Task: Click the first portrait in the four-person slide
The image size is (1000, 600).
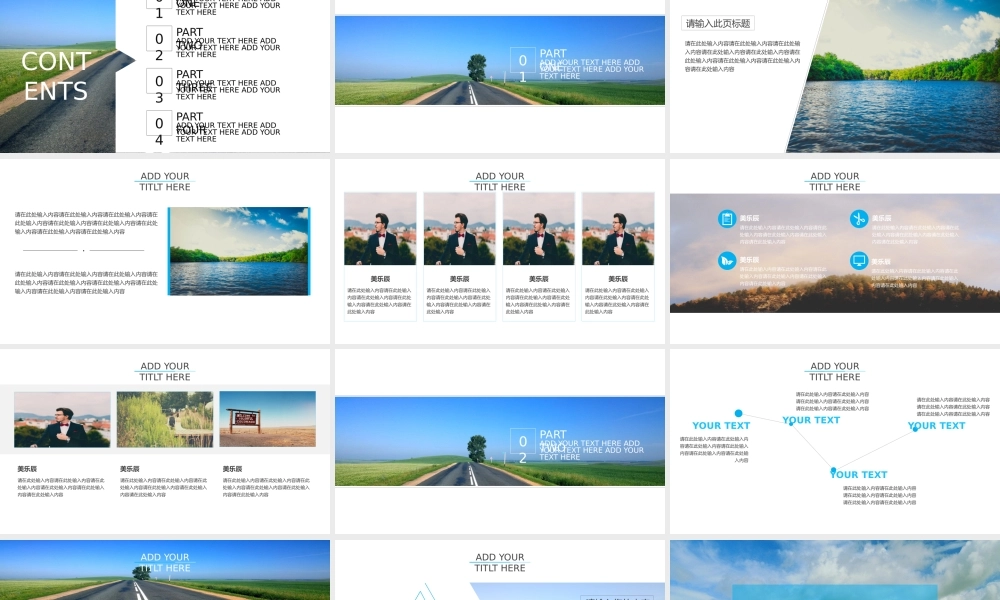Action: pos(380,229)
